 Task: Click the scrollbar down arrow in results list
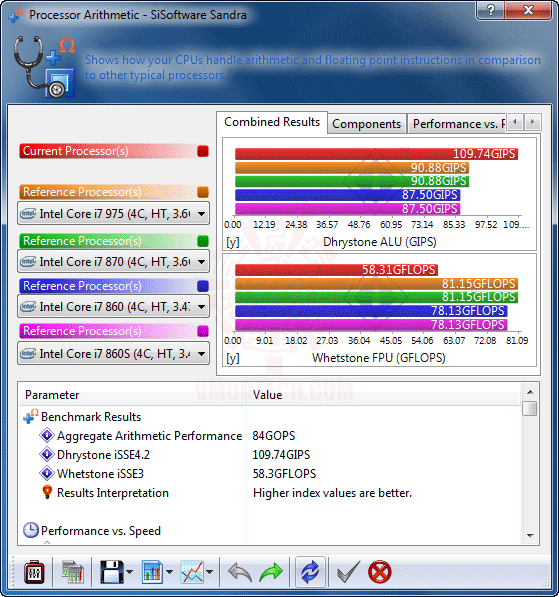point(530,535)
